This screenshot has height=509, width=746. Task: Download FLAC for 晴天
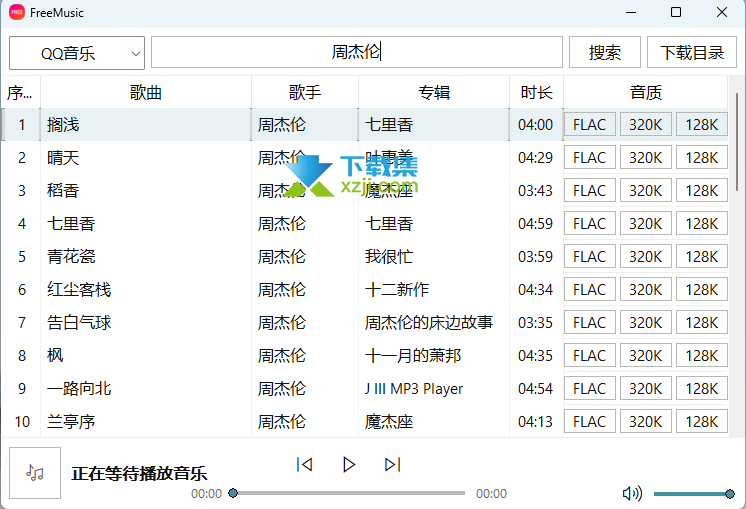point(590,157)
